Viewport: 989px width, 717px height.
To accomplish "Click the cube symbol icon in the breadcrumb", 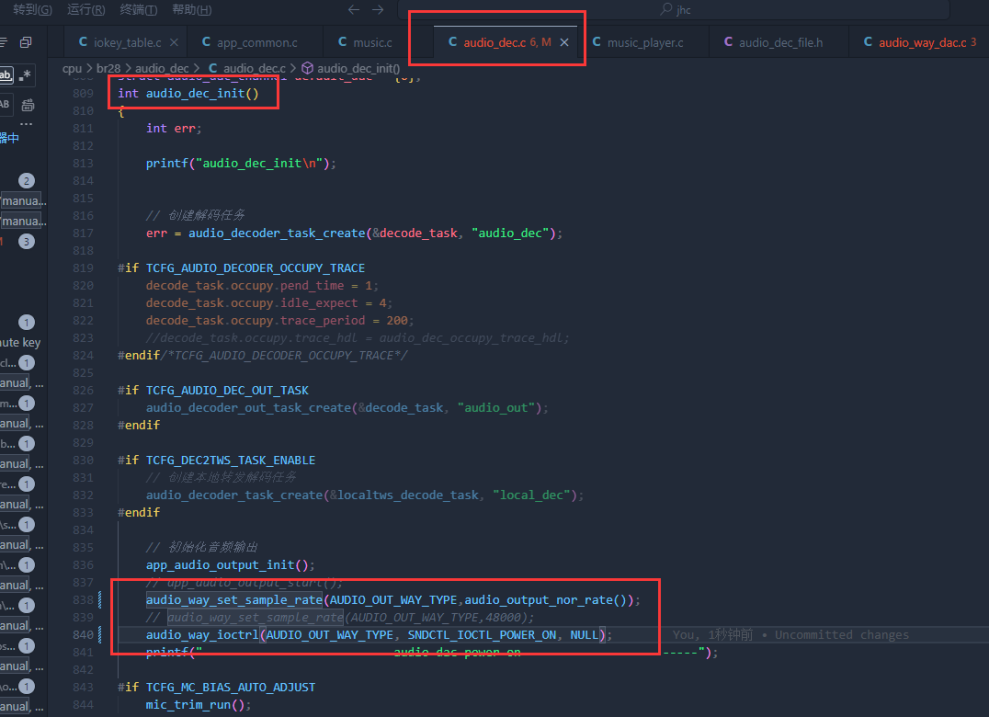I will (308, 68).
